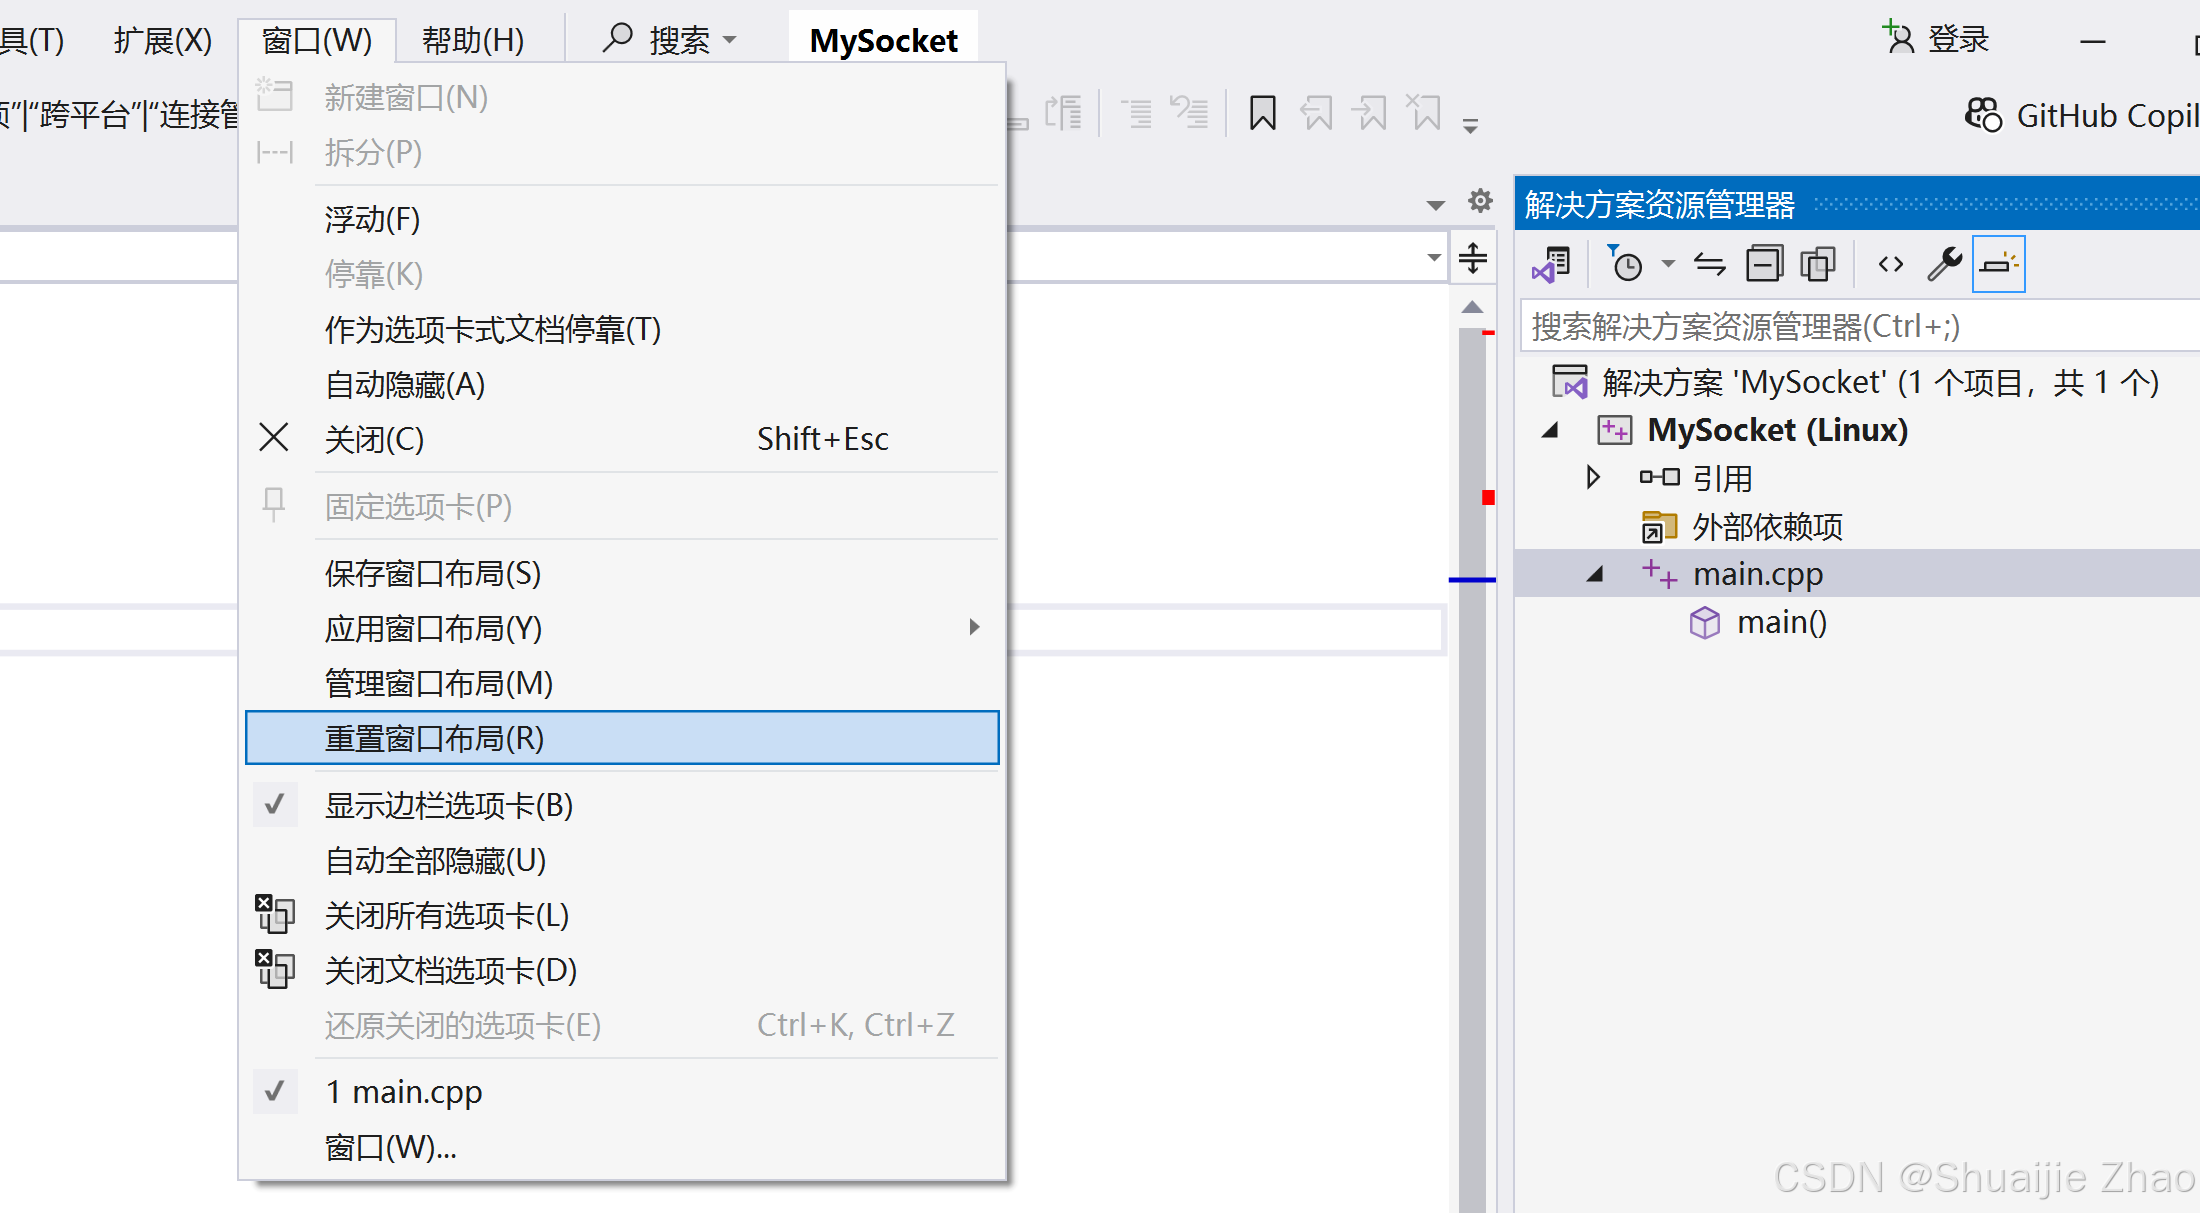Click the Solution Explorer properties wrench icon
The image size is (2200, 1213).
[x=1944, y=264]
